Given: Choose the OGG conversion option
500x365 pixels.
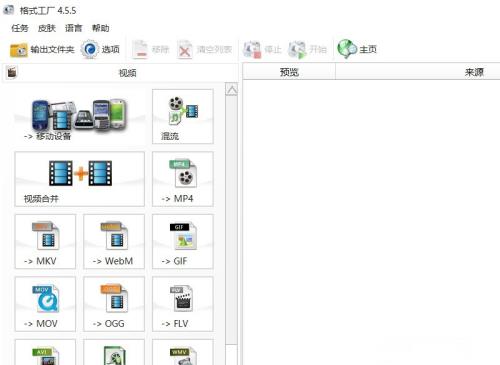Looking at the screenshot, I should 114,304.
